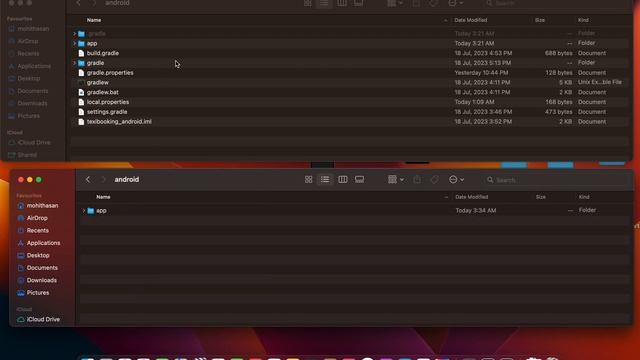Select app folder row in front window
The width and height of the screenshot is (640, 360).
(354, 211)
